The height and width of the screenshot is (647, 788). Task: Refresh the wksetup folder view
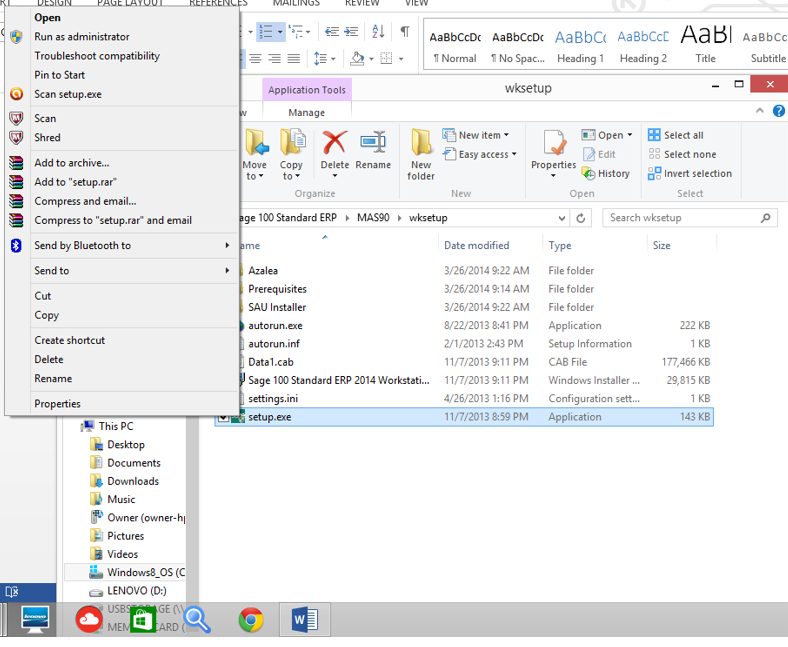tap(580, 218)
